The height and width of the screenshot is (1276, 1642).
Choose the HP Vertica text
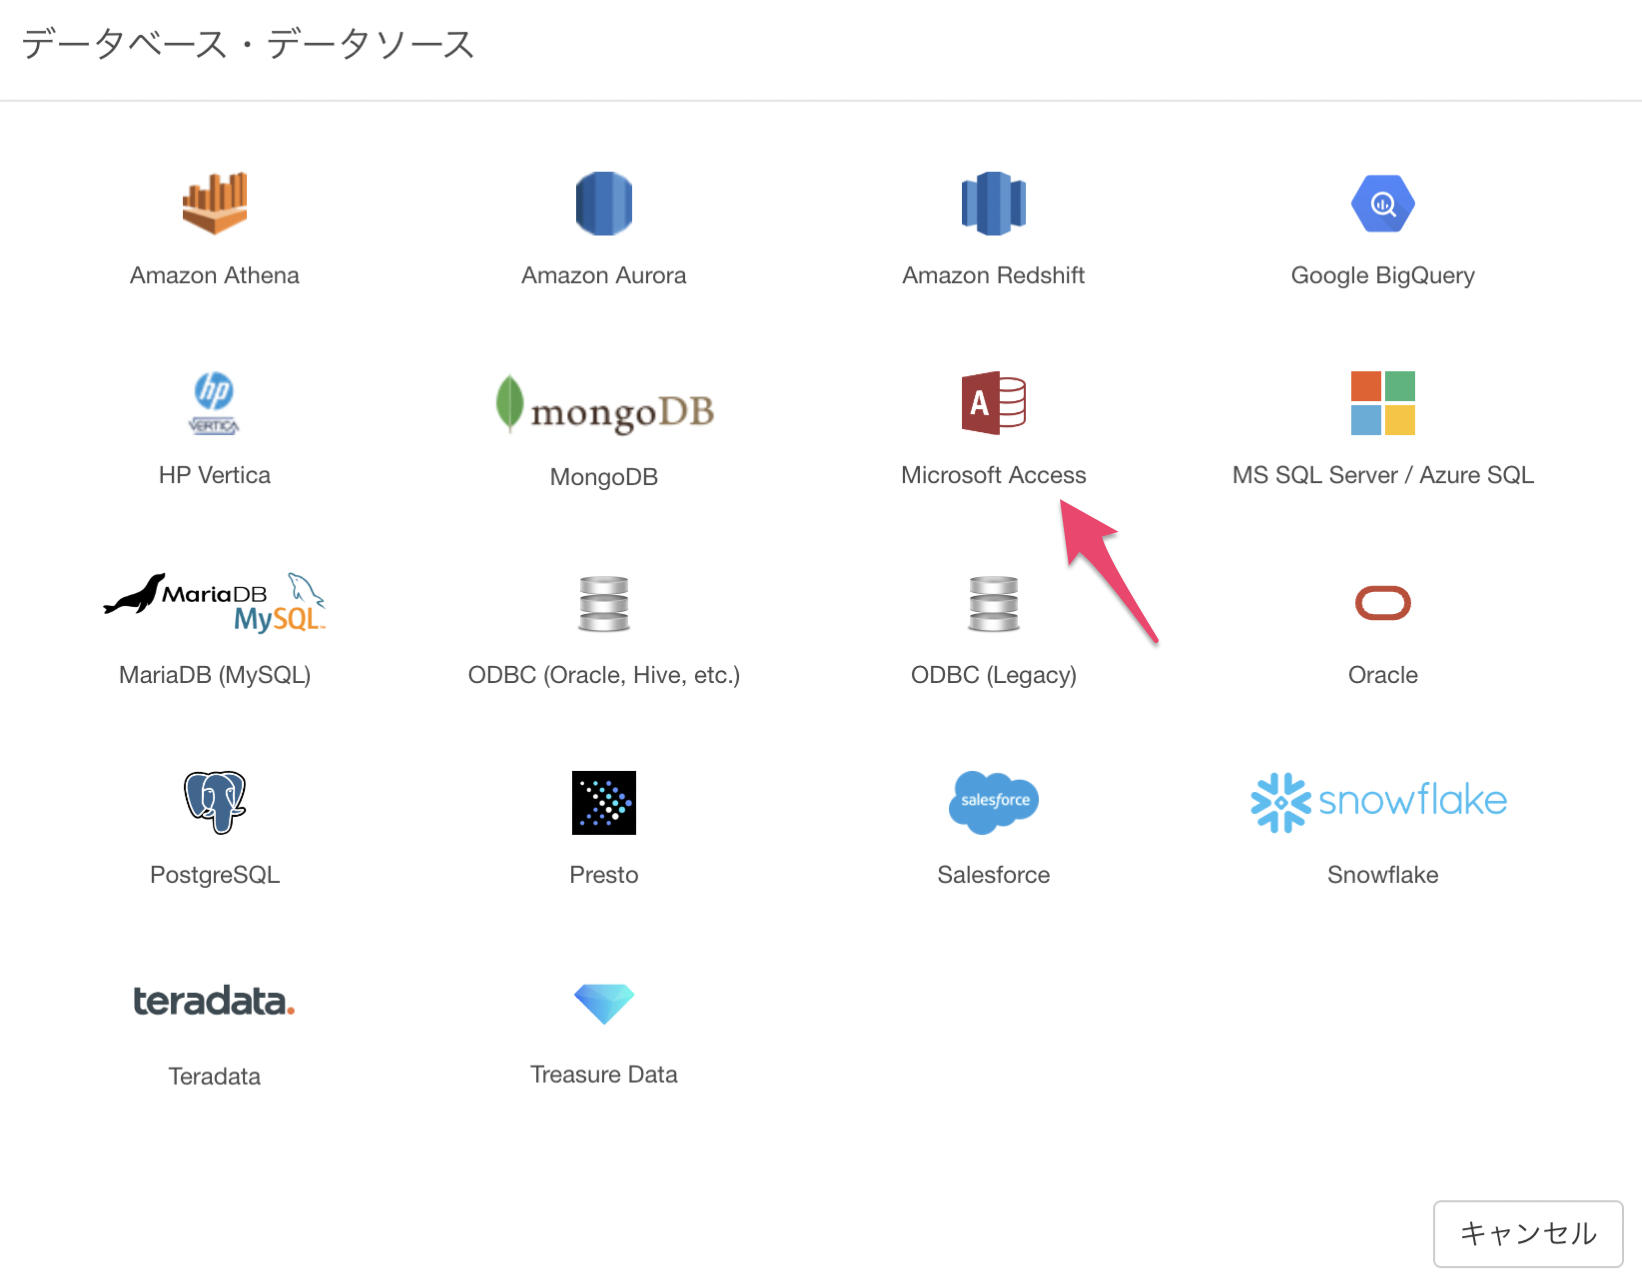[214, 475]
